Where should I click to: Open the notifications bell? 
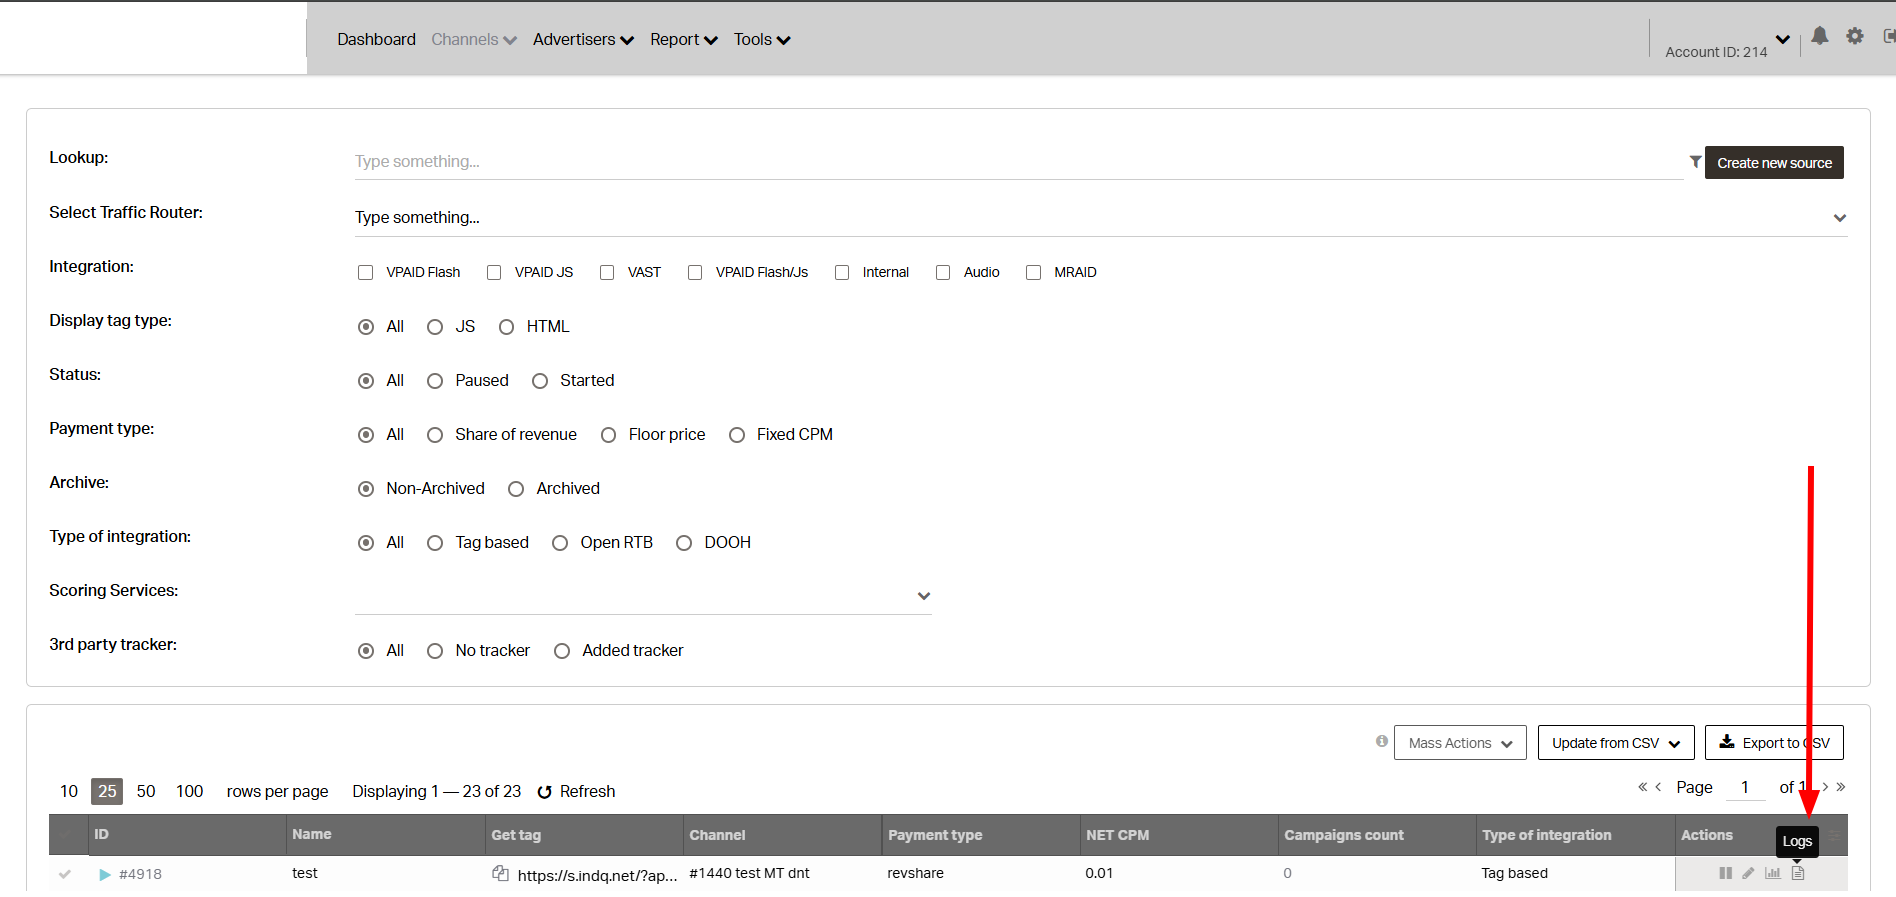click(1820, 37)
